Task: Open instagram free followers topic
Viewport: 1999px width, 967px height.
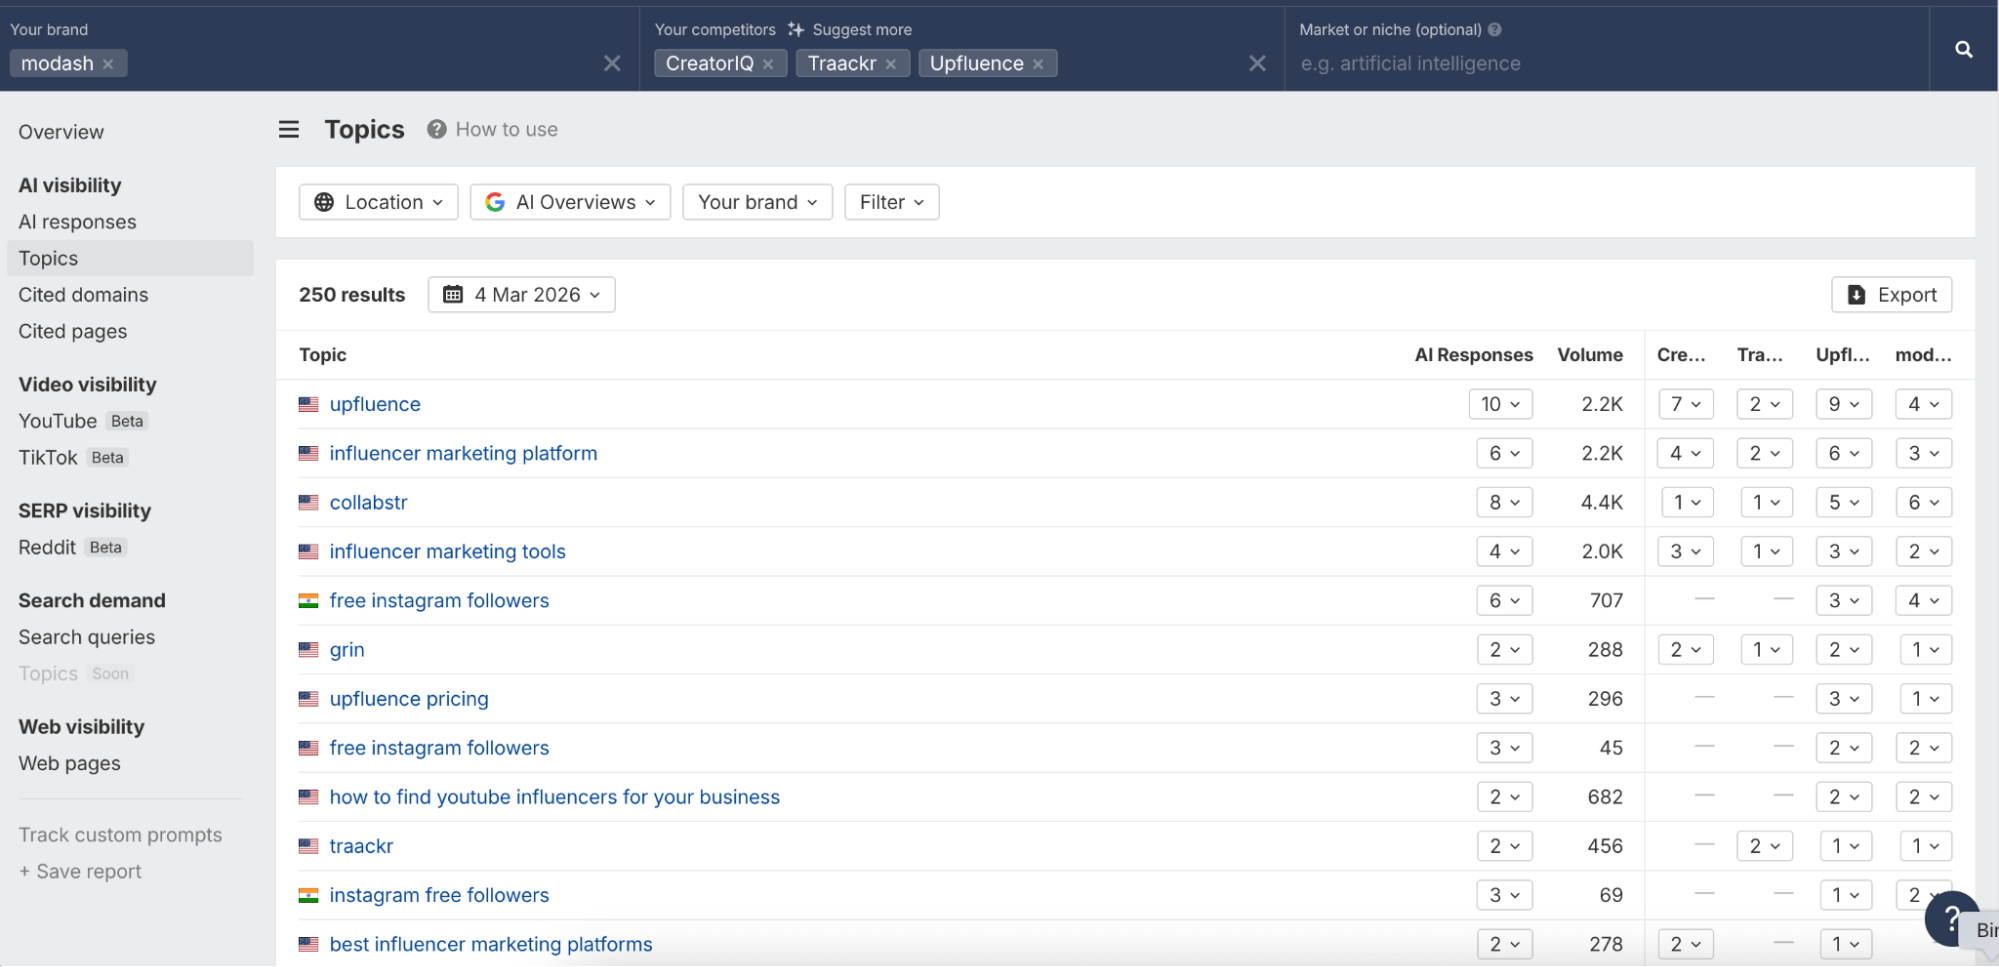Action: [x=439, y=895]
